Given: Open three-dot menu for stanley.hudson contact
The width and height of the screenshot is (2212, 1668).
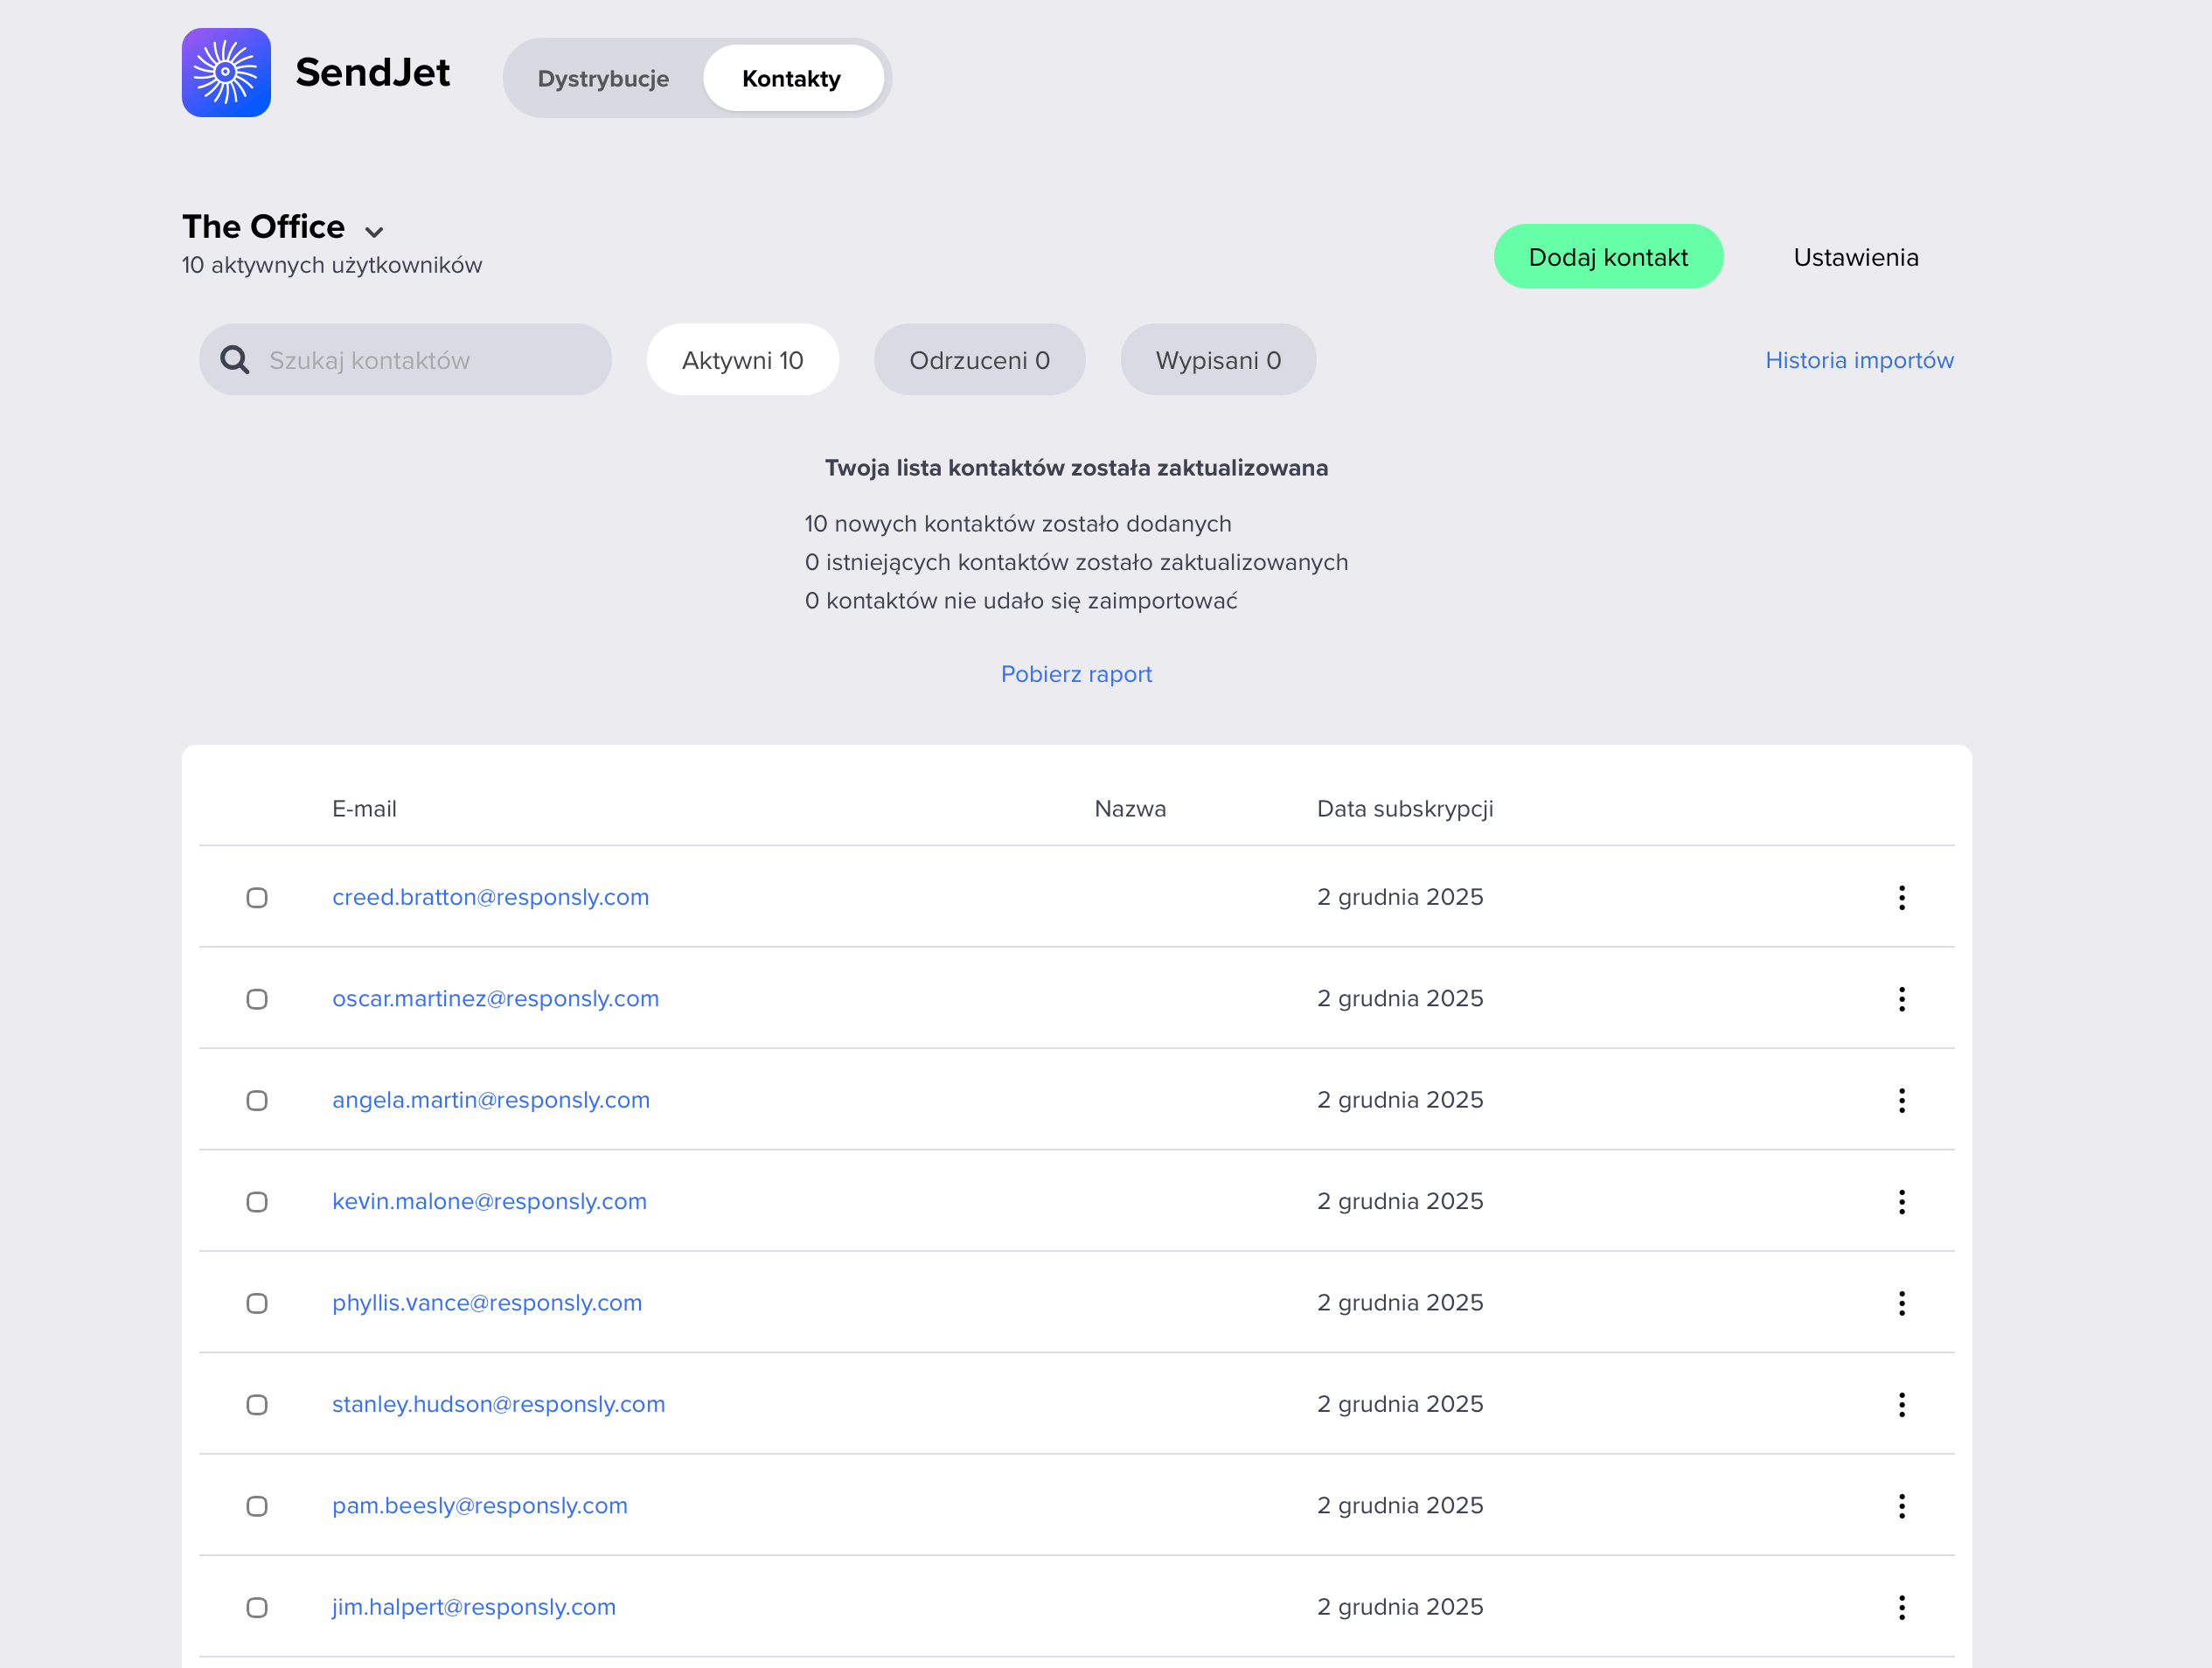Looking at the screenshot, I should click(1901, 1404).
